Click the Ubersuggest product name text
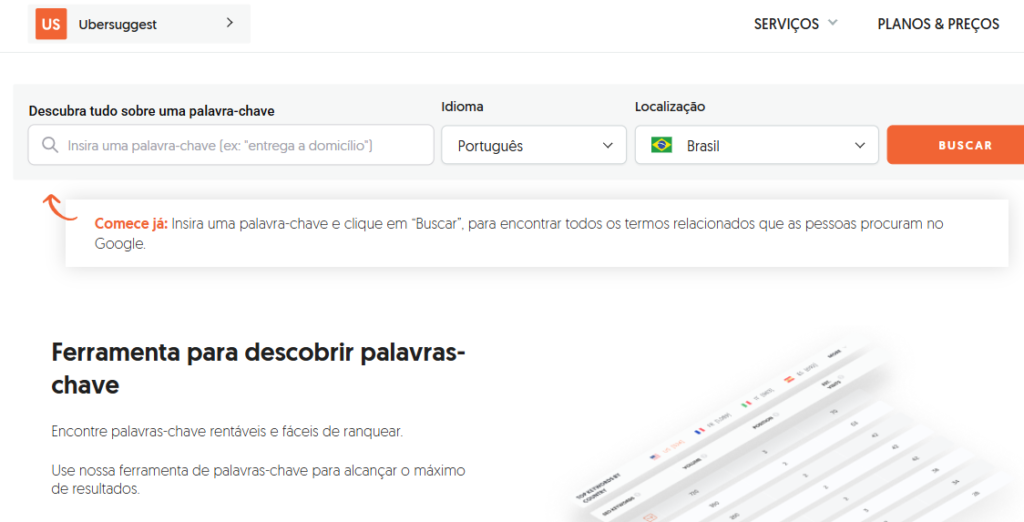Image resolution: width=1024 pixels, height=522 pixels. (x=118, y=25)
